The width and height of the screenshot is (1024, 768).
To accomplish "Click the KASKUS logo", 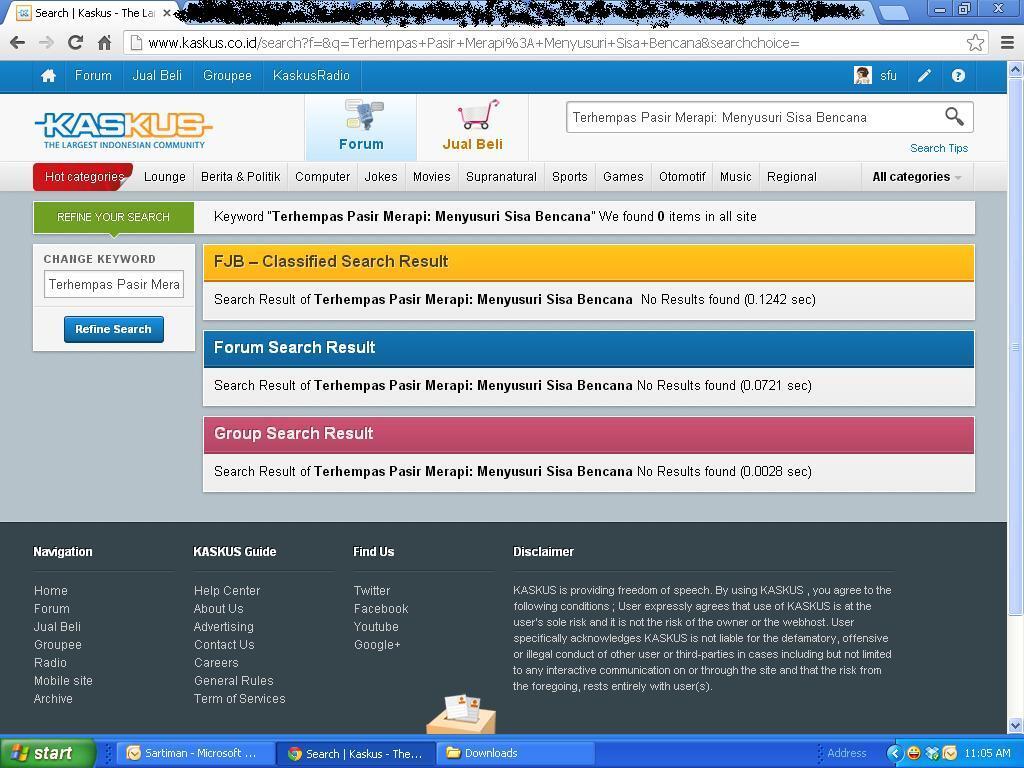I will click(123, 129).
